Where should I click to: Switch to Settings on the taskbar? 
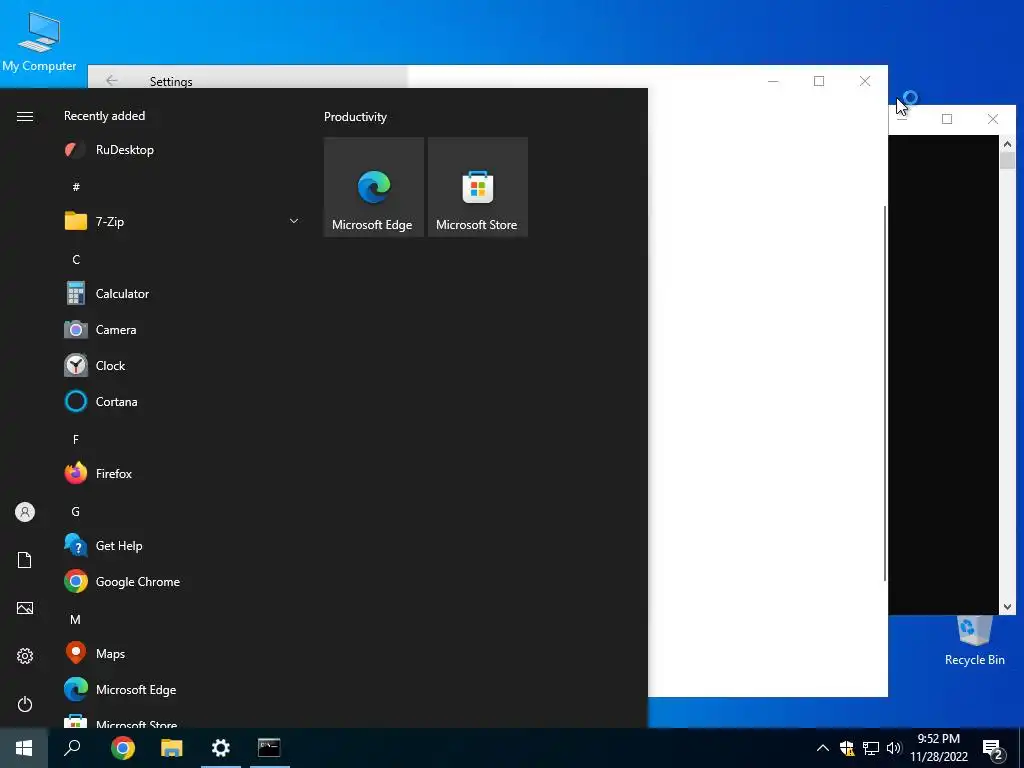tap(221, 748)
